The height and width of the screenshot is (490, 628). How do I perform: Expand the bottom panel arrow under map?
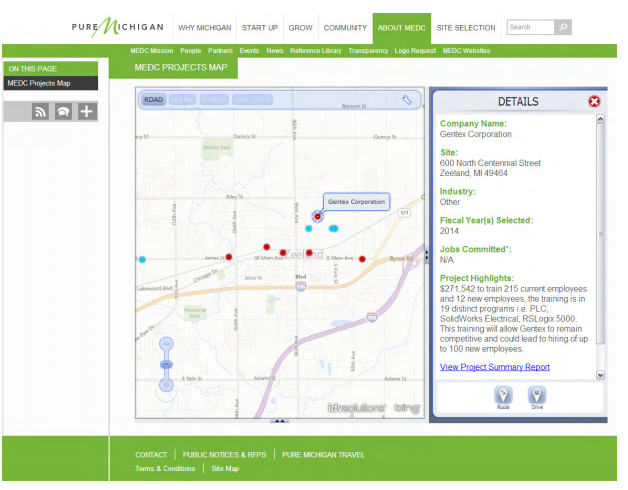(x=280, y=421)
